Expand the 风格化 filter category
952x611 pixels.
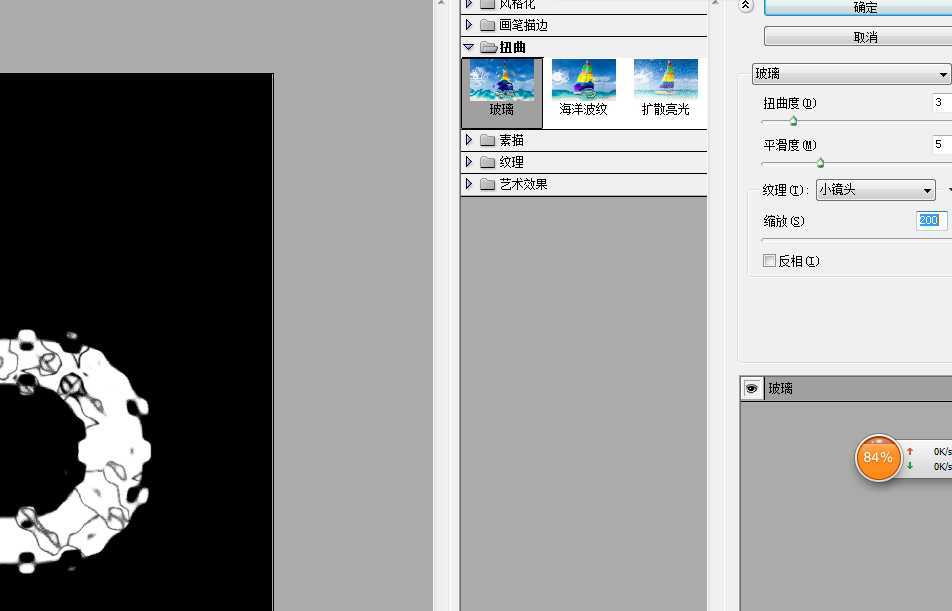point(468,4)
